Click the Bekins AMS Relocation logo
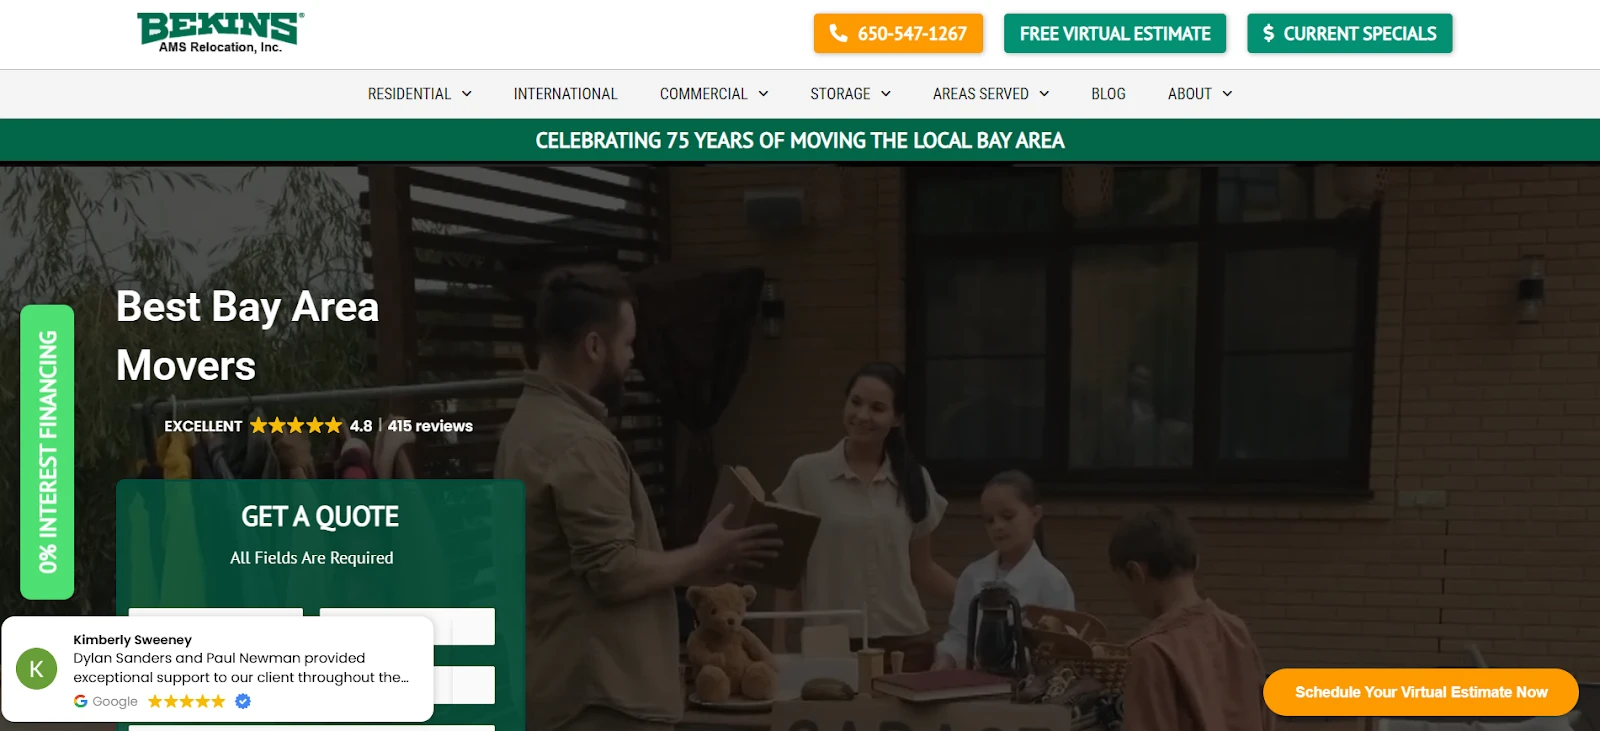This screenshot has width=1600, height=731. coord(220,33)
